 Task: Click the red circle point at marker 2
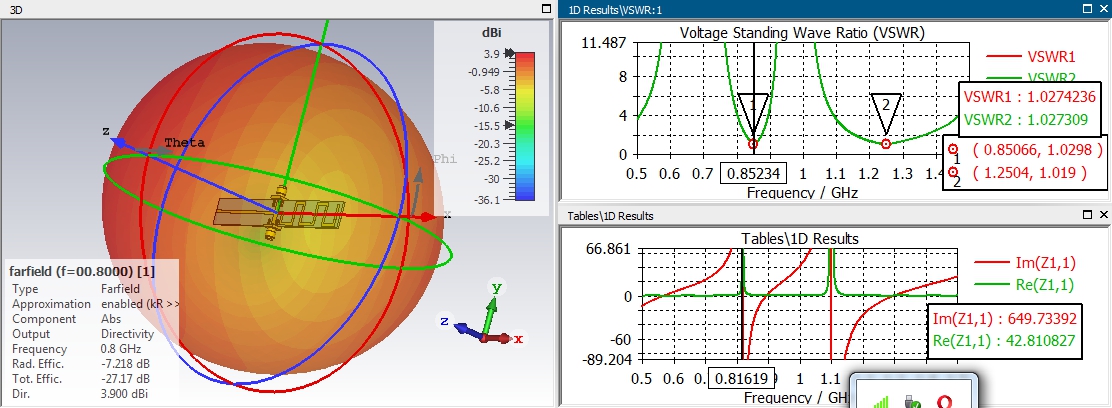tap(886, 143)
